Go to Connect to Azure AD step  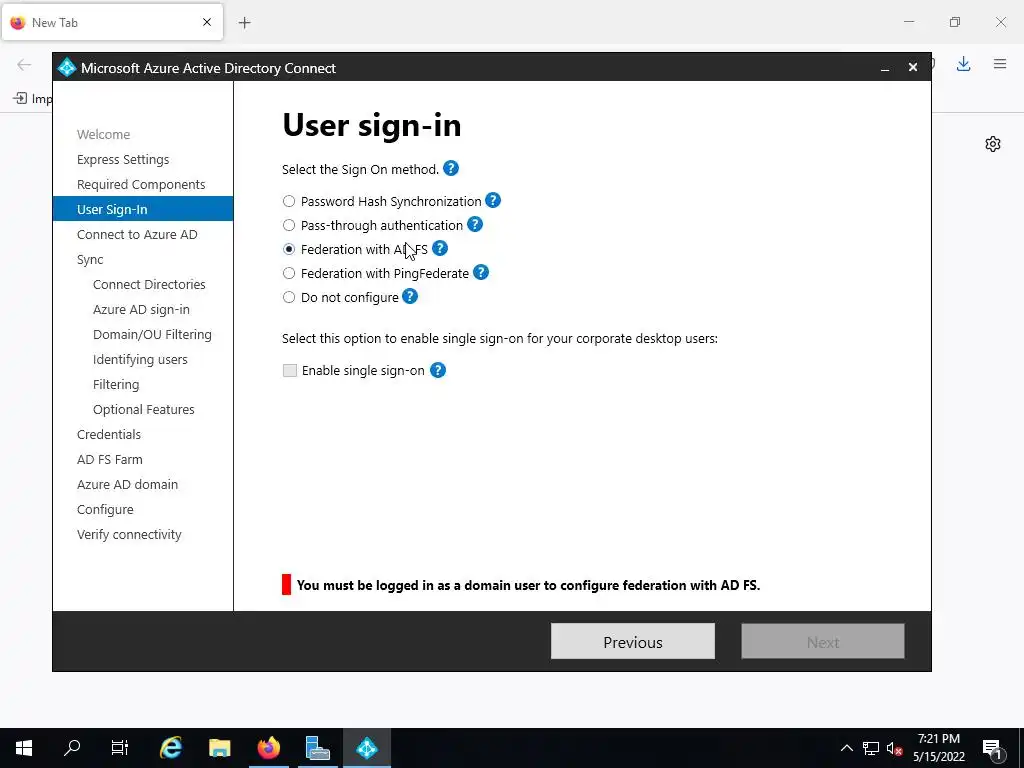137,234
